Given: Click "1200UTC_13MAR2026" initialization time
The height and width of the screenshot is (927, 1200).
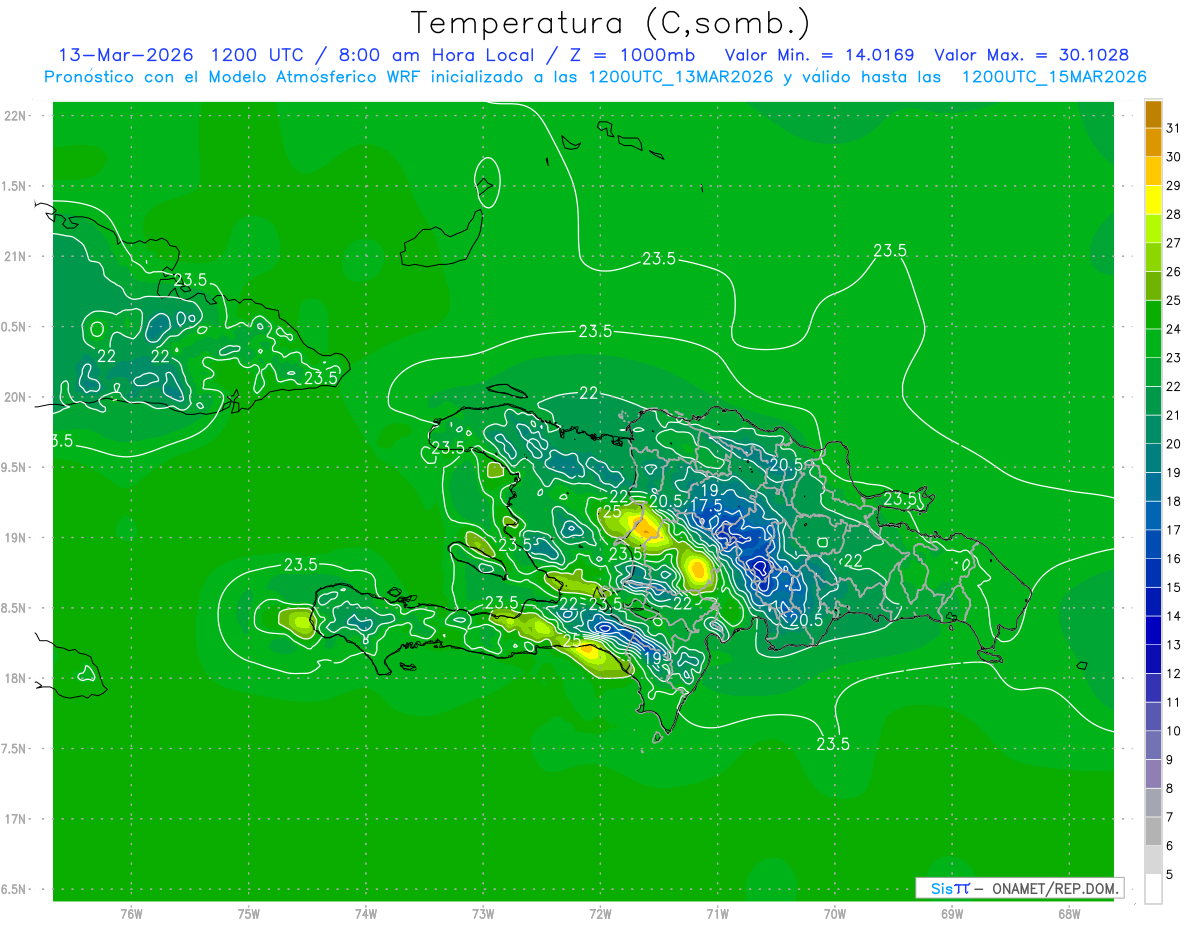Looking at the screenshot, I should pos(679,77).
